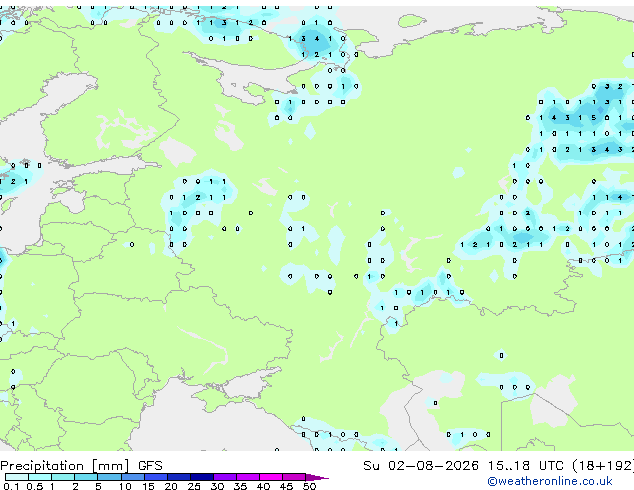Click the "30" legend scale label
634x490 pixels.
click(217, 486)
